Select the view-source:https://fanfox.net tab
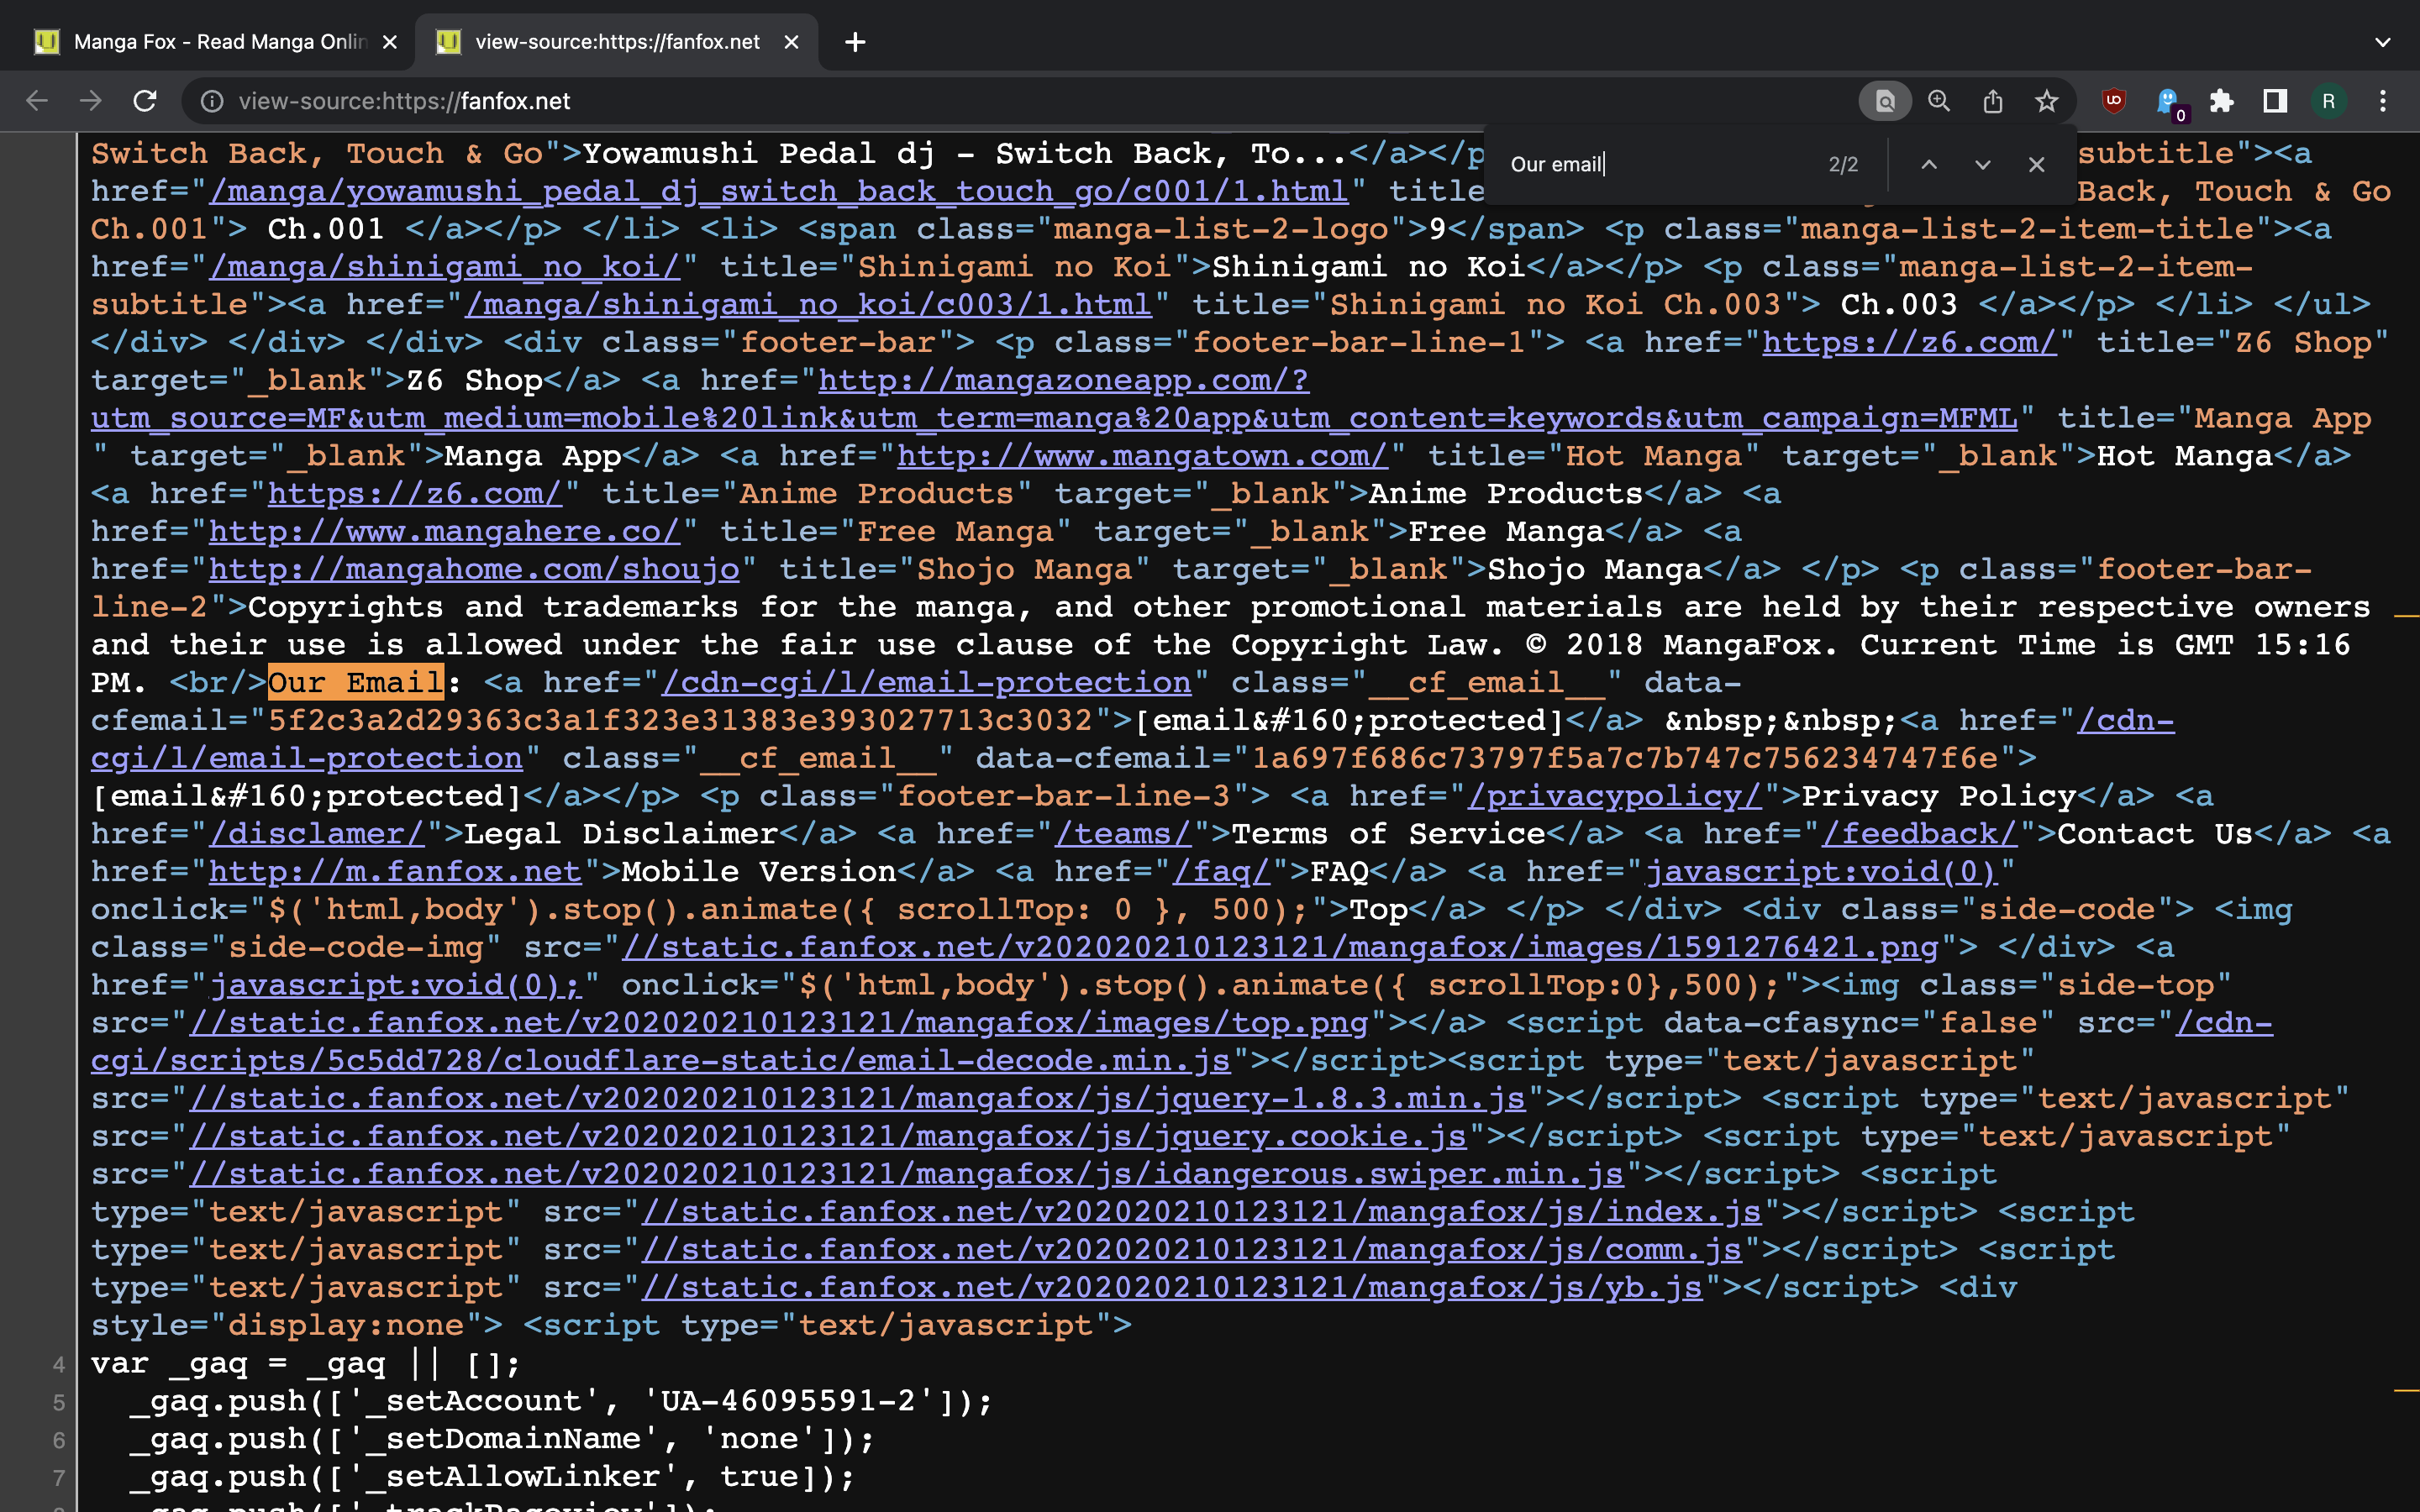 coord(617,42)
